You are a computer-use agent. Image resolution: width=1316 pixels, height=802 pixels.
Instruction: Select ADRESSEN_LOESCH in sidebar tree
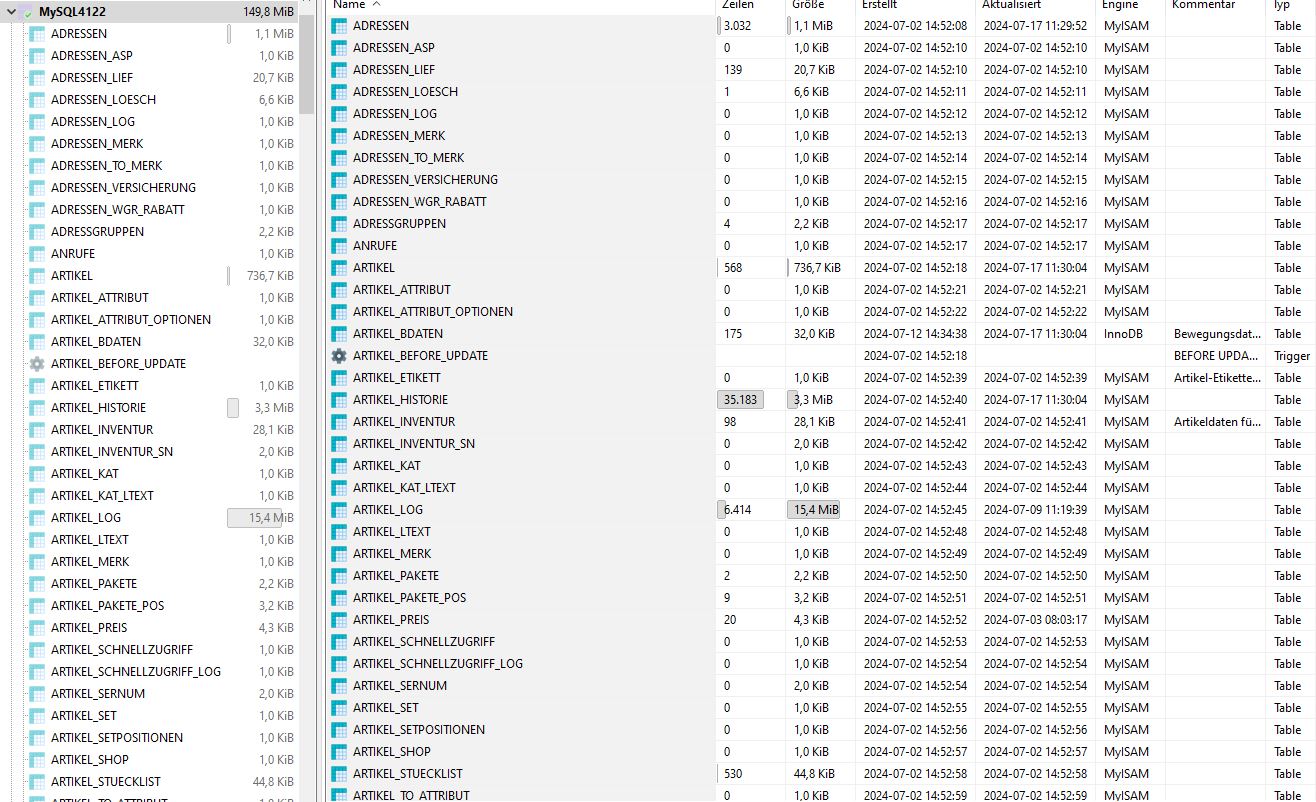(103, 100)
